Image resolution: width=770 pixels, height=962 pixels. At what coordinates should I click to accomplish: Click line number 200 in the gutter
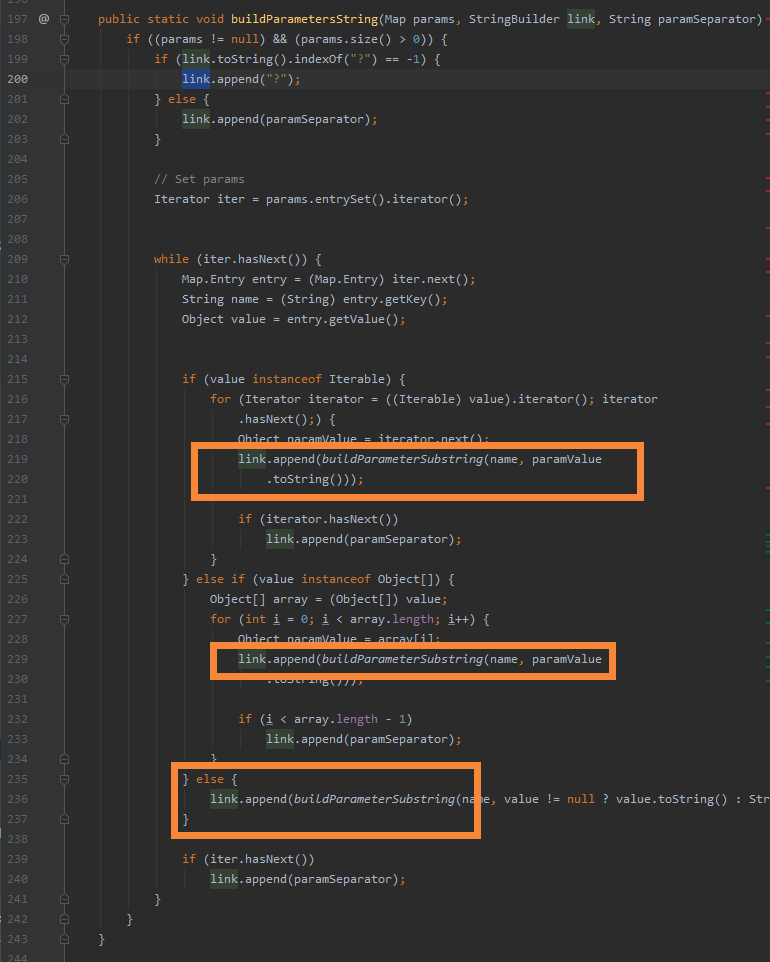click(17, 79)
